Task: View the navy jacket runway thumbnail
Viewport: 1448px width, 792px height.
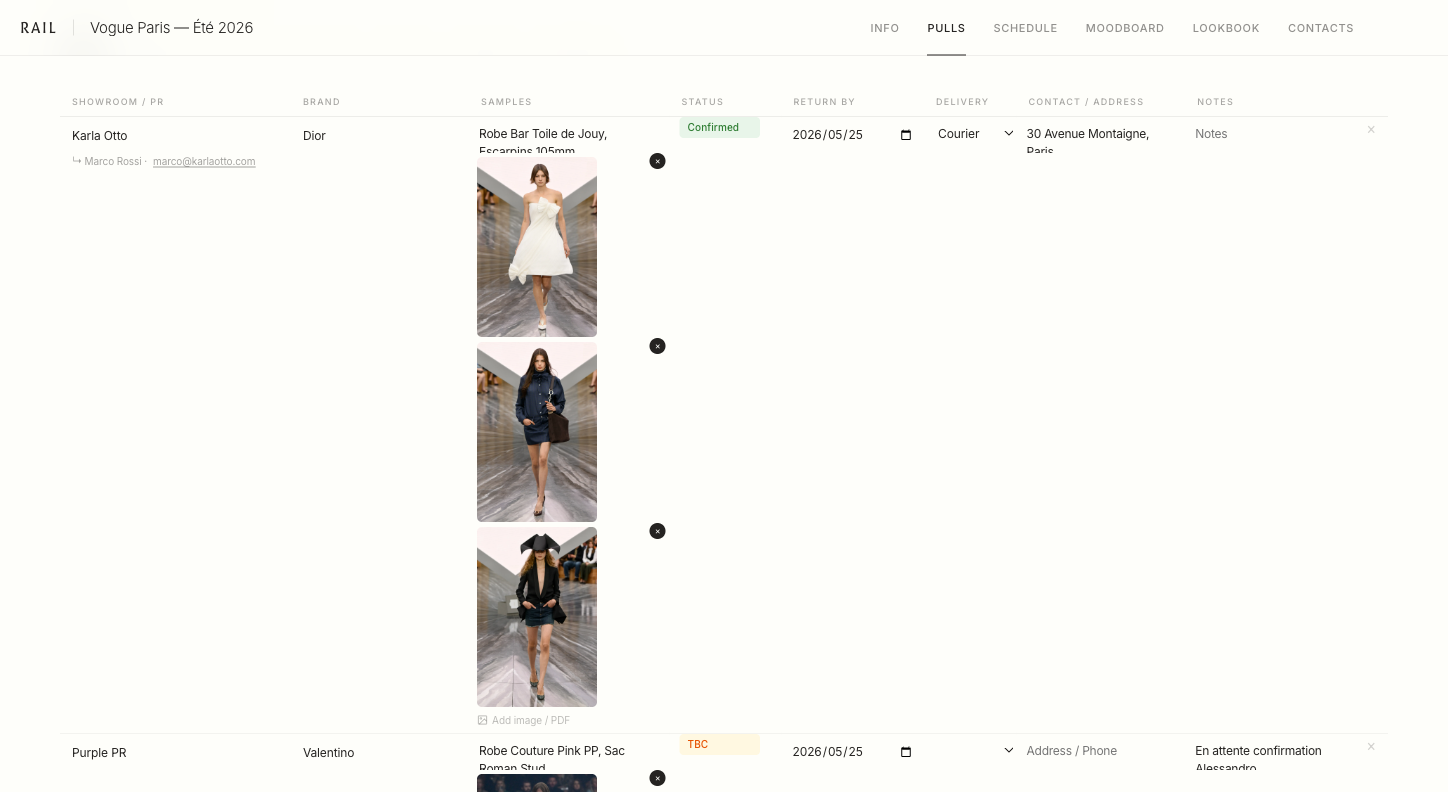Action: coord(537,432)
